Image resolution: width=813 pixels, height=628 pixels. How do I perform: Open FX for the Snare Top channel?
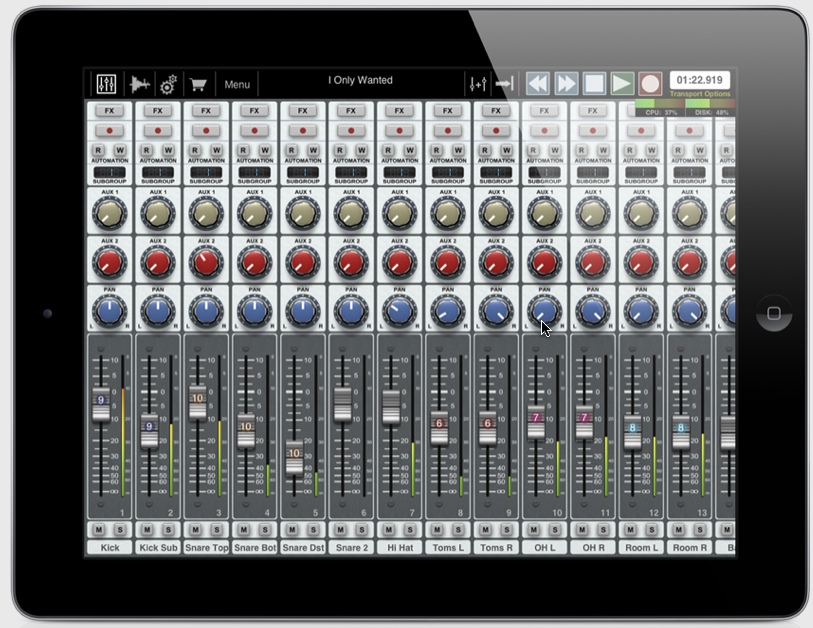point(206,110)
